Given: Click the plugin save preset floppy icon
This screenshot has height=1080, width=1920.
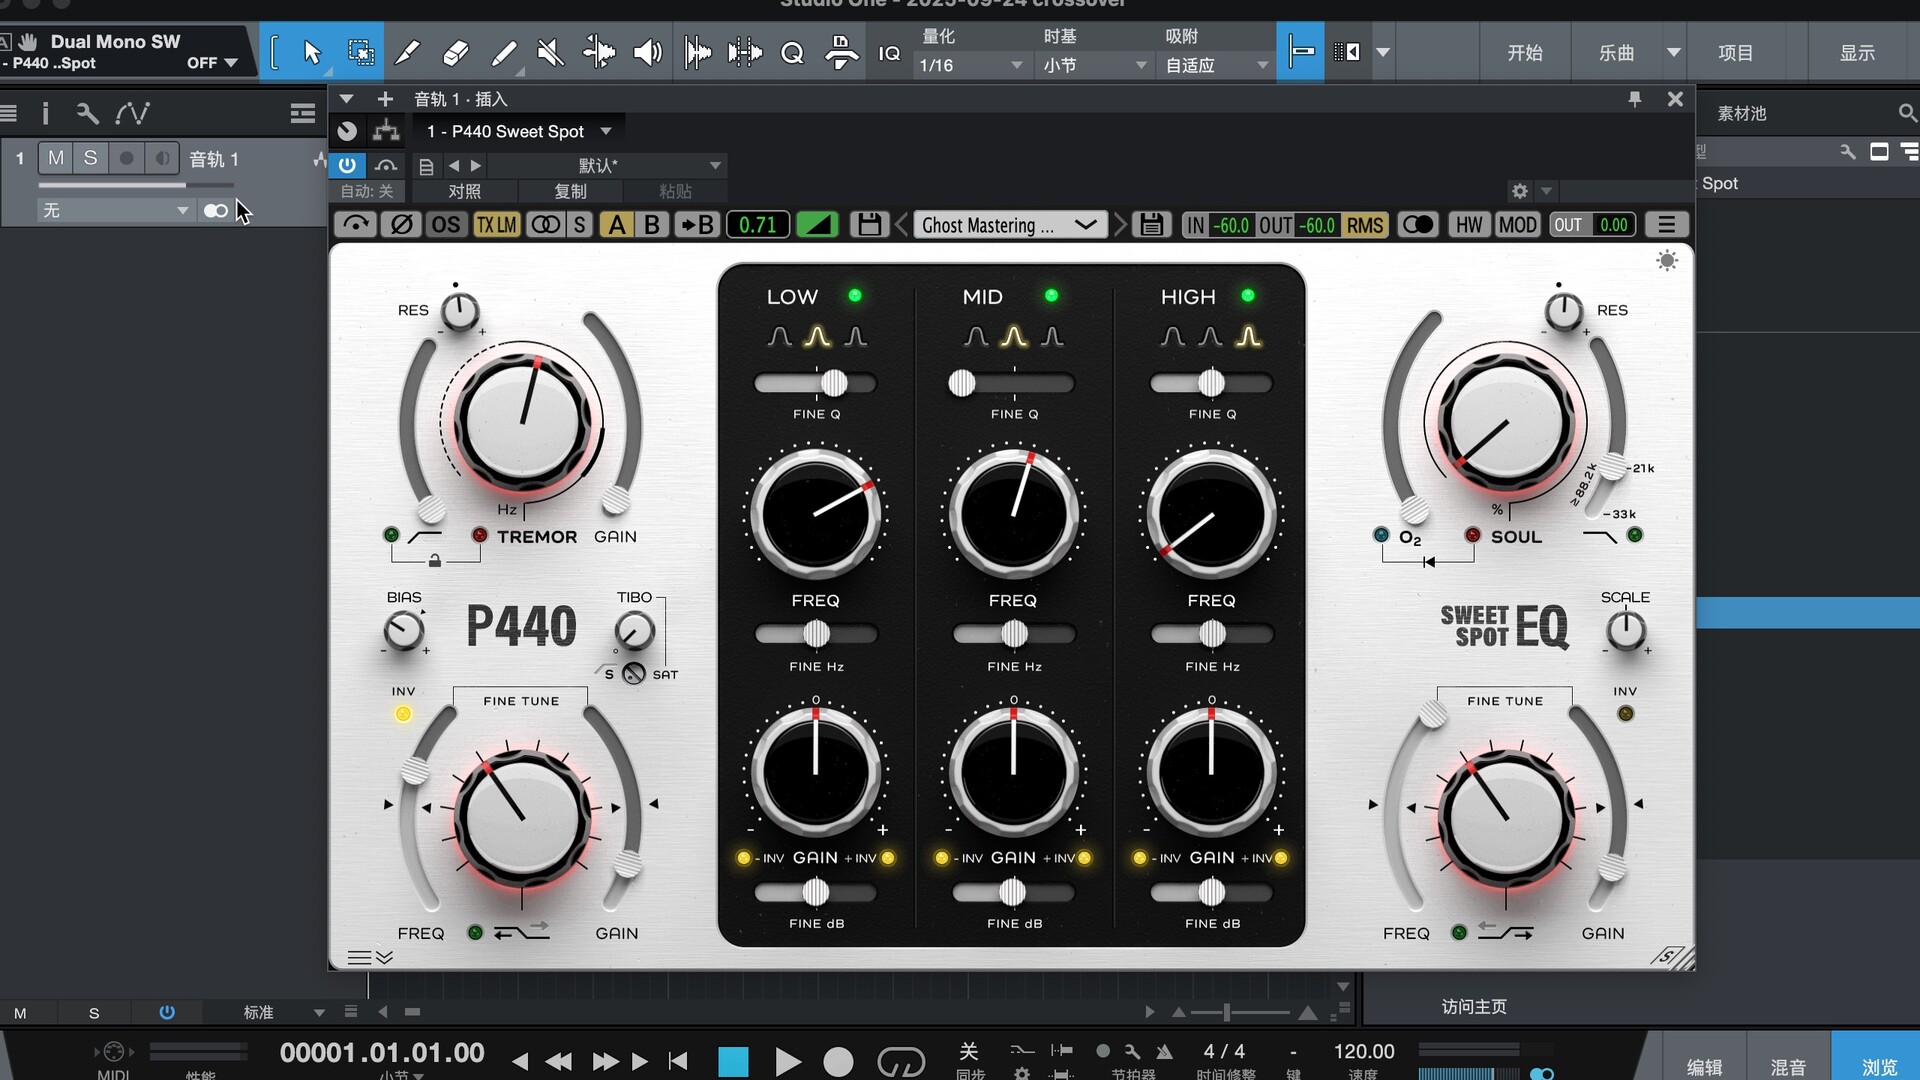Looking at the screenshot, I should click(x=869, y=225).
